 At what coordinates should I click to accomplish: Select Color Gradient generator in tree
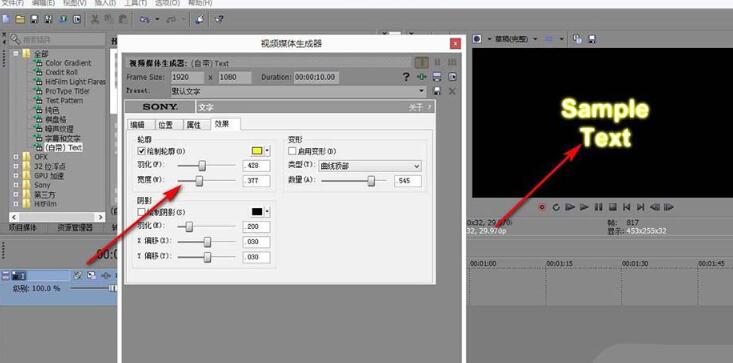(x=68, y=63)
